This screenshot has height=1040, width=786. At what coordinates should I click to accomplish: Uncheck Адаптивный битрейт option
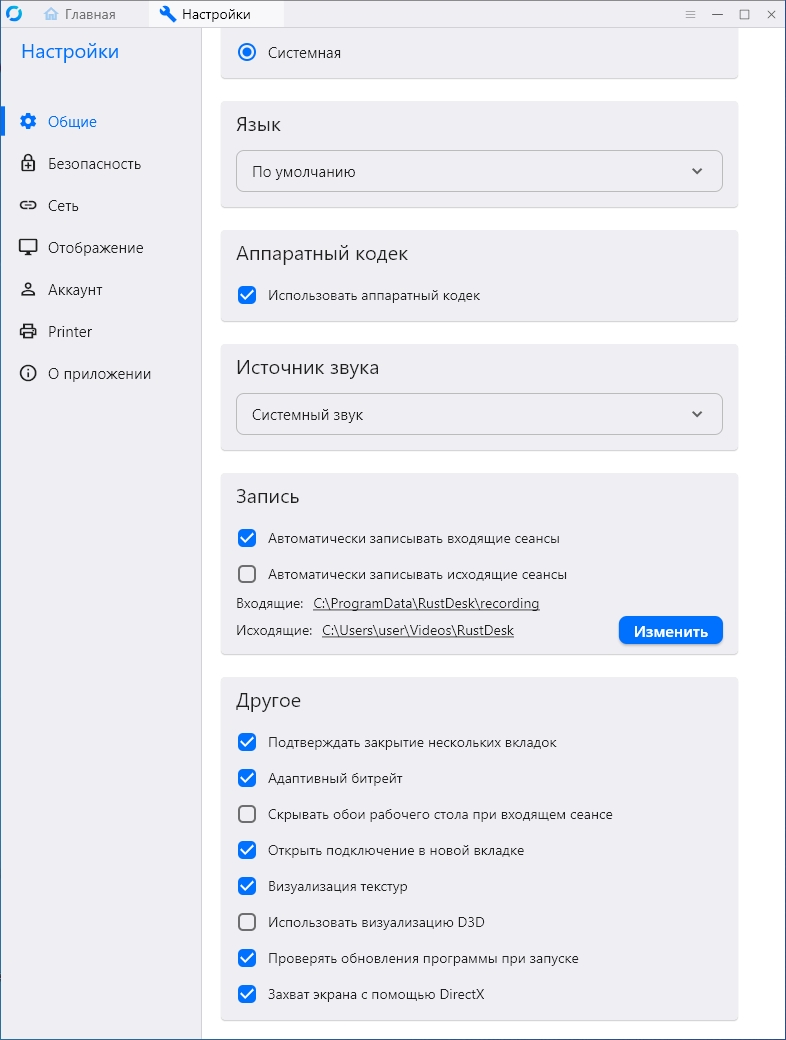pos(247,778)
